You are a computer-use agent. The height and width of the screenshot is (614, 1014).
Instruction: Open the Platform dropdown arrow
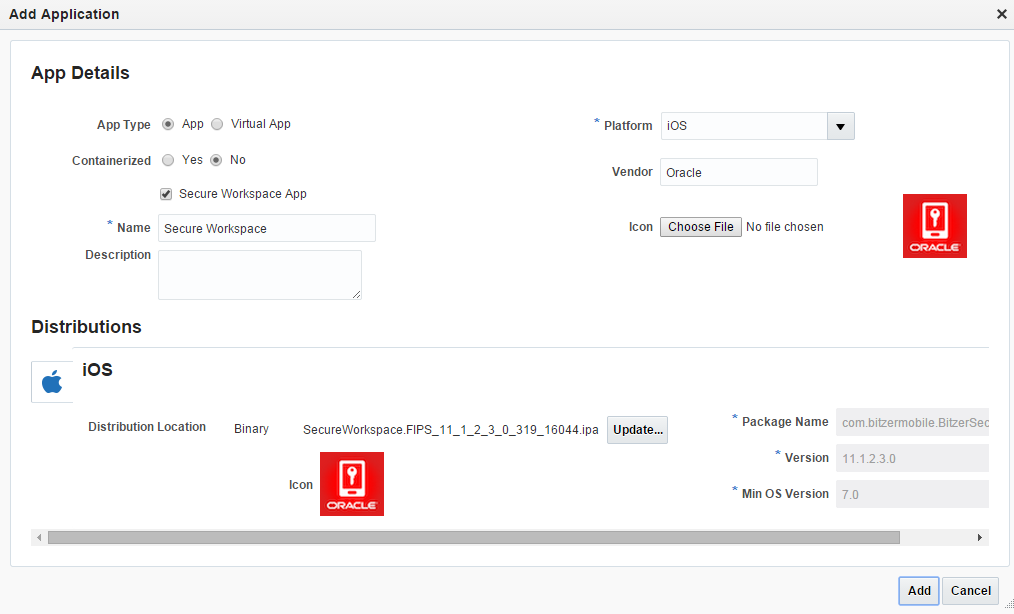click(x=841, y=126)
